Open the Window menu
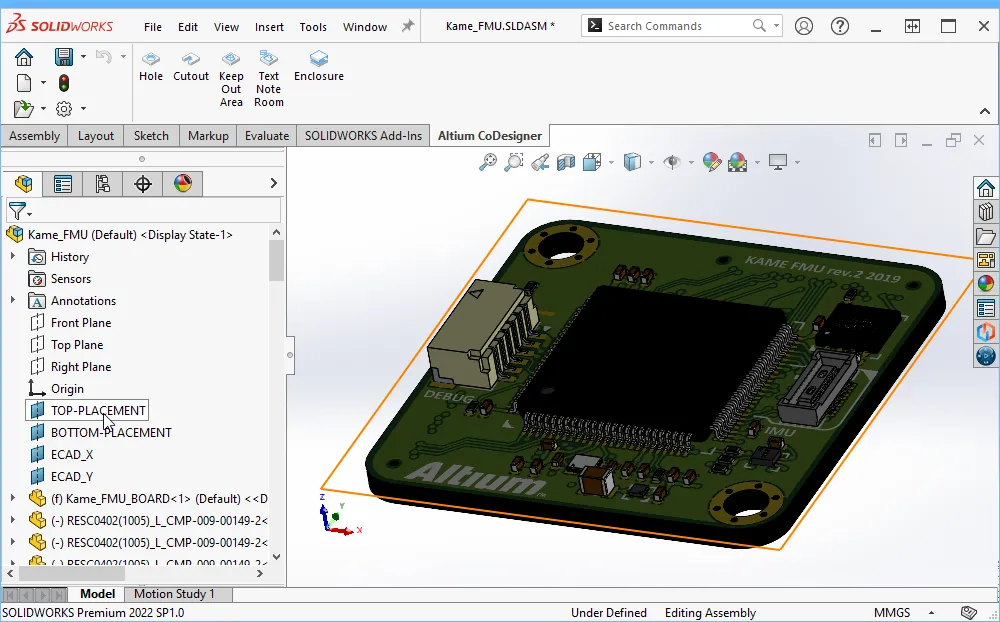 tap(365, 27)
